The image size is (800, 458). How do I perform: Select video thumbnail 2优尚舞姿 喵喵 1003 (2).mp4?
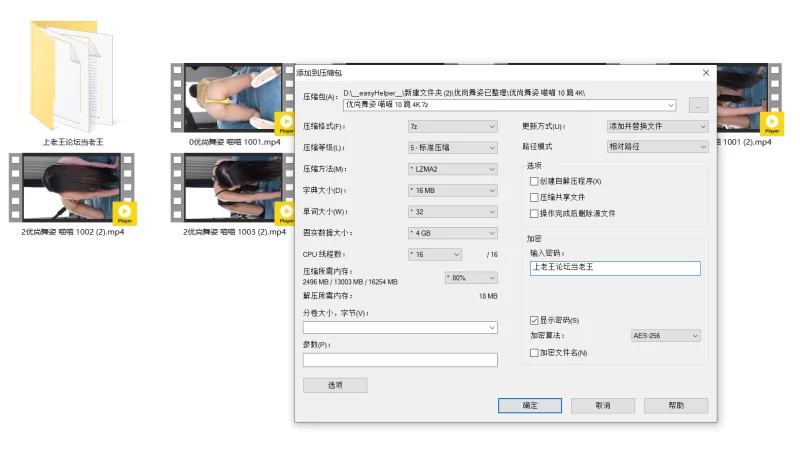click(x=233, y=188)
